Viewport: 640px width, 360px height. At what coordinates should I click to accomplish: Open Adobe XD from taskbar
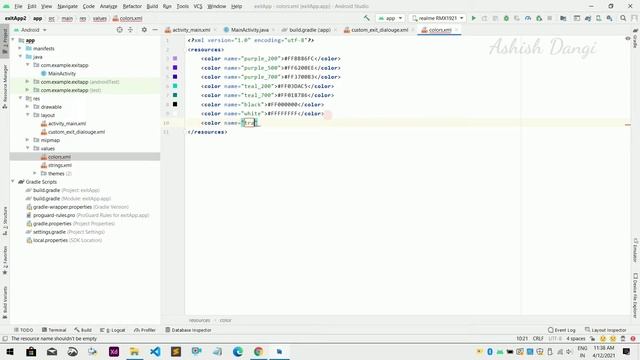pos(114,351)
